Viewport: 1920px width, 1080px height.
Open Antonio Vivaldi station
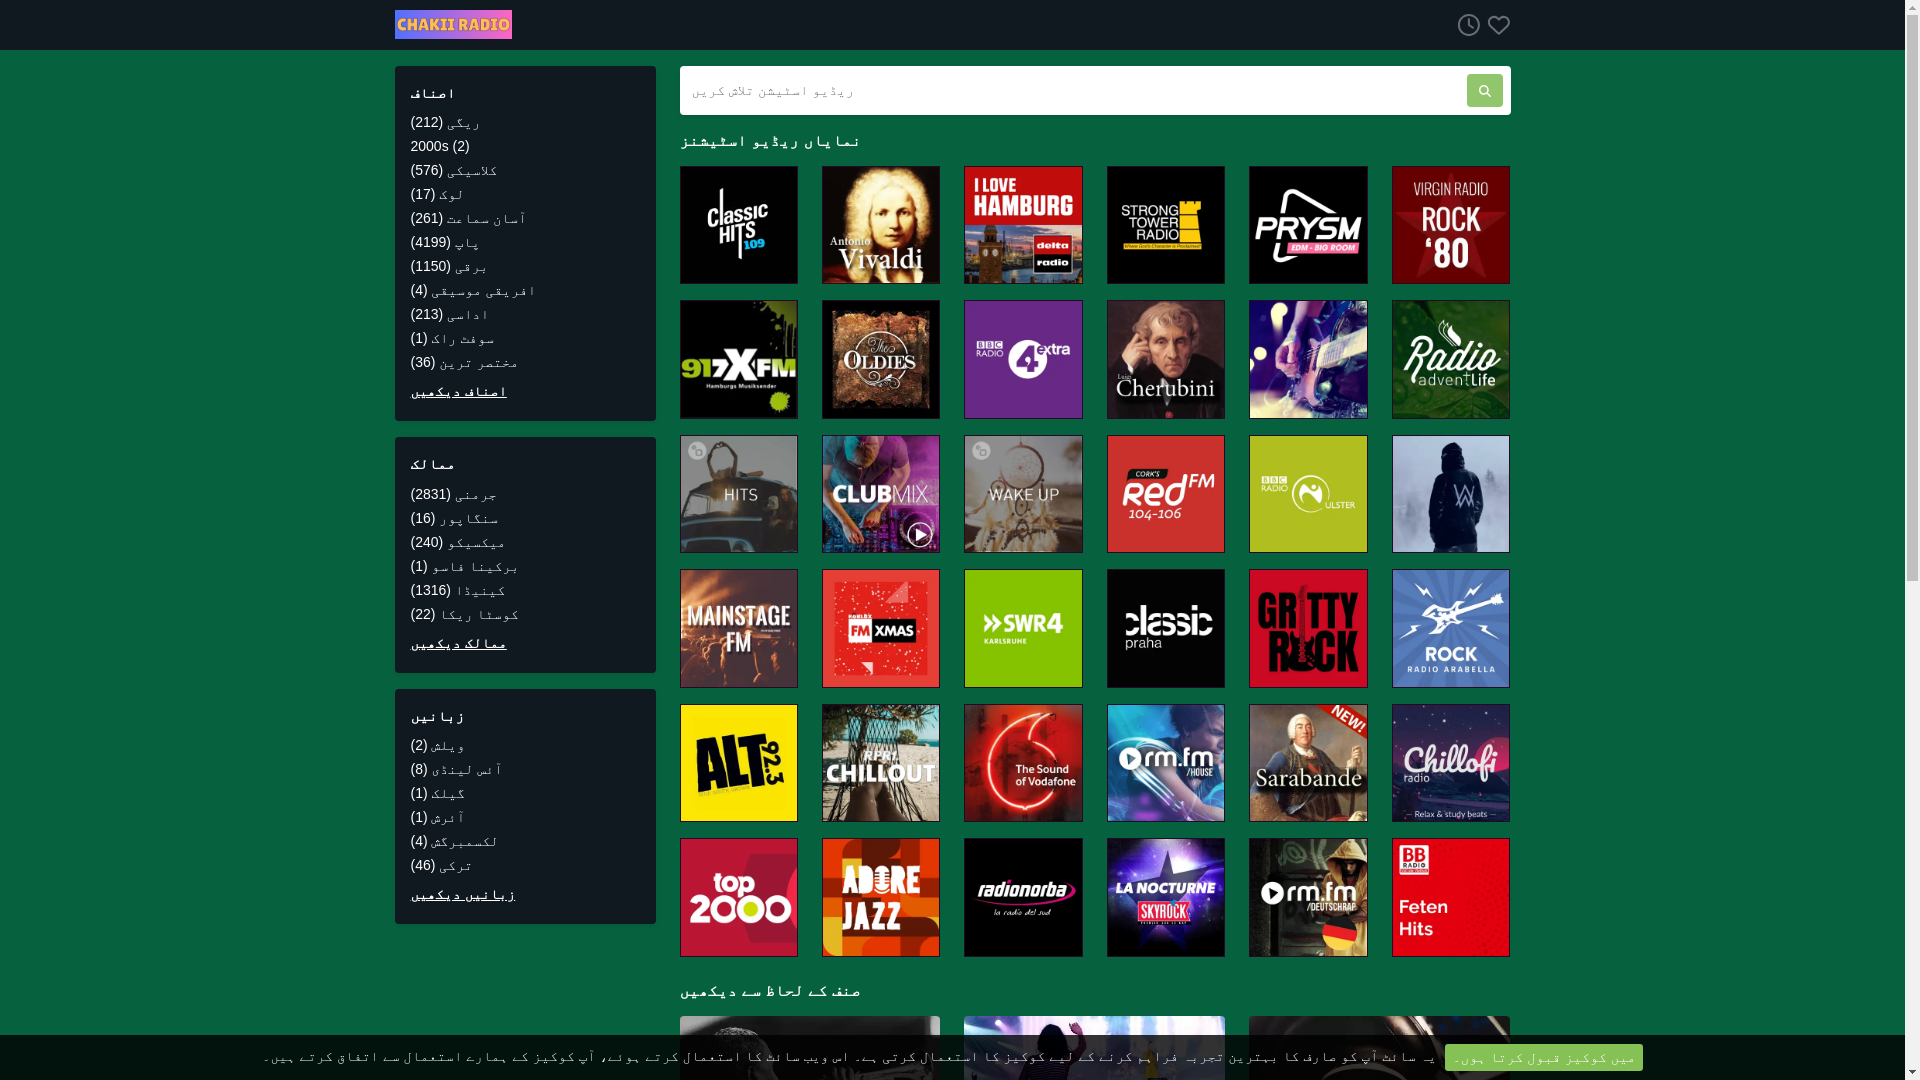[881, 225]
